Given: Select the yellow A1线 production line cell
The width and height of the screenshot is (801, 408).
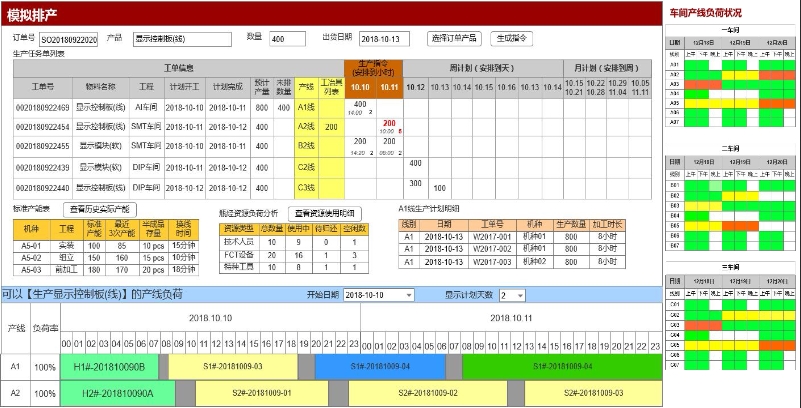Looking at the screenshot, I should (306, 107).
